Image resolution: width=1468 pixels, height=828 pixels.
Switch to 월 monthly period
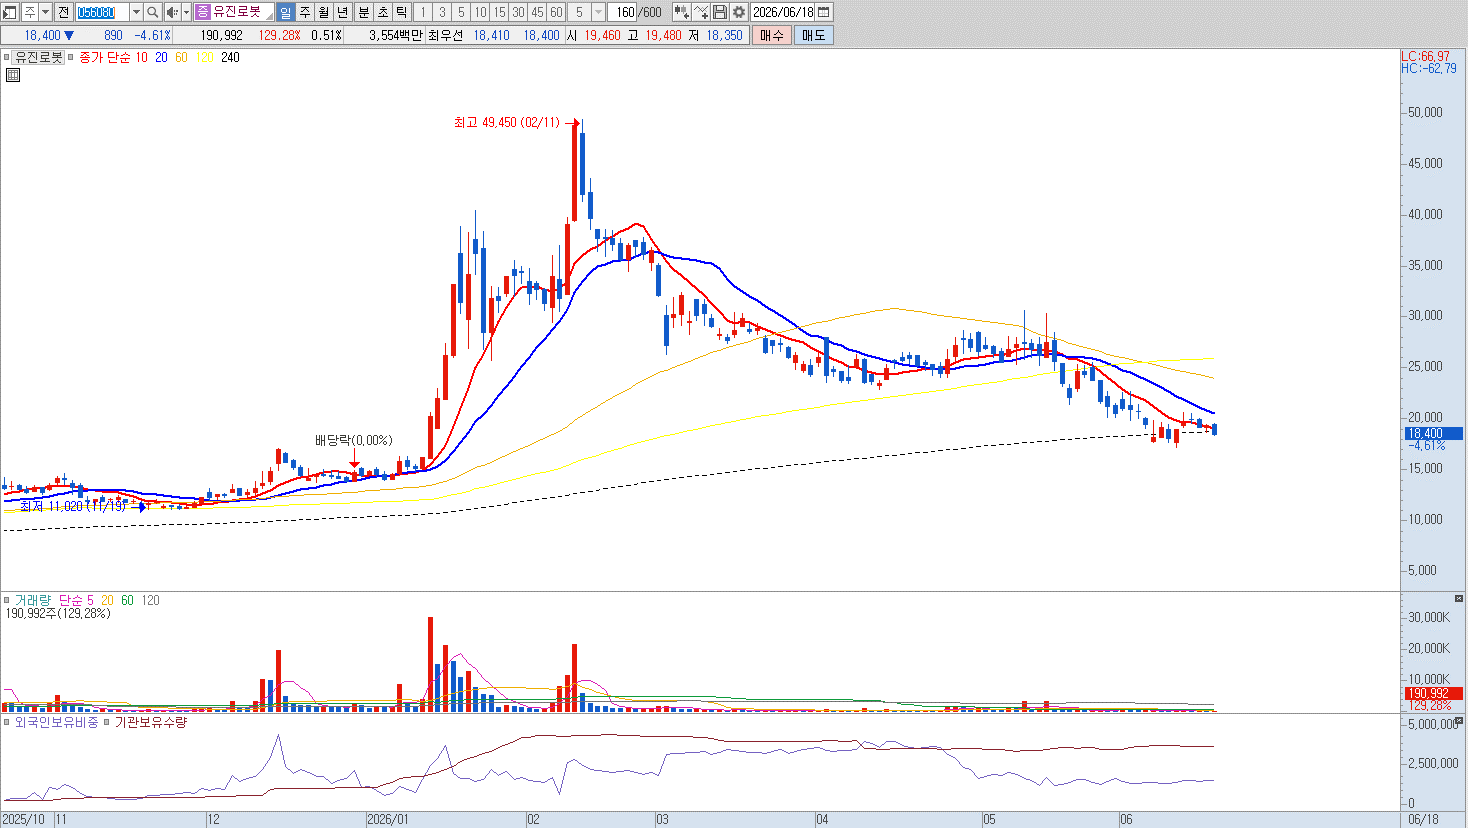point(324,12)
